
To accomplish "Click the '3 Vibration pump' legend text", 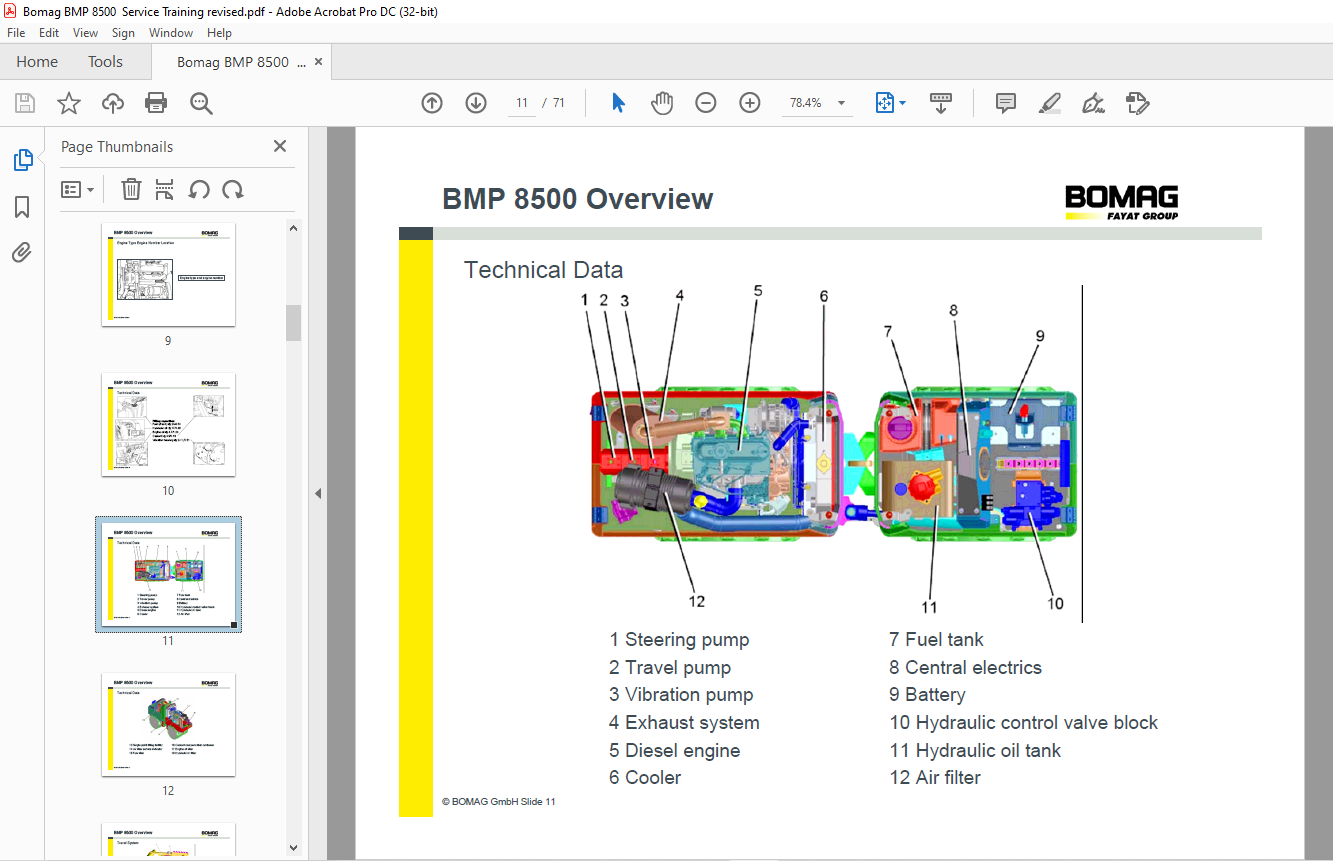I will pyautogui.click(x=681, y=695).
